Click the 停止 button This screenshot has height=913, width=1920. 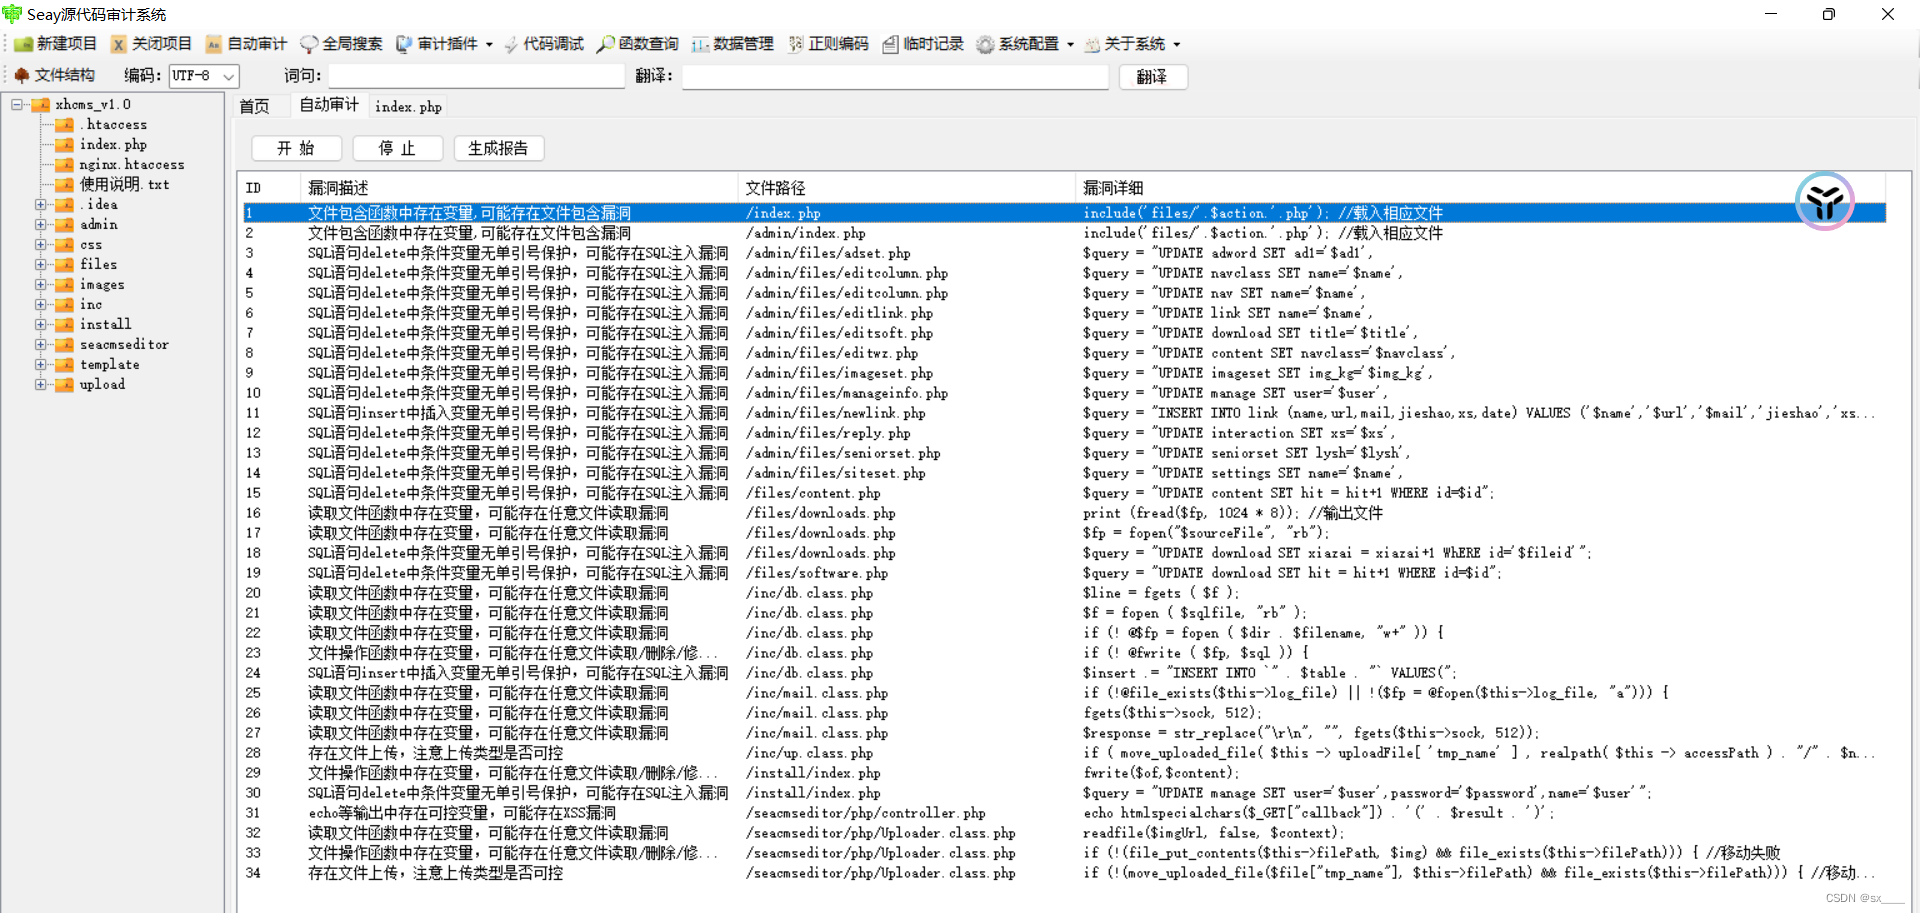(x=397, y=148)
